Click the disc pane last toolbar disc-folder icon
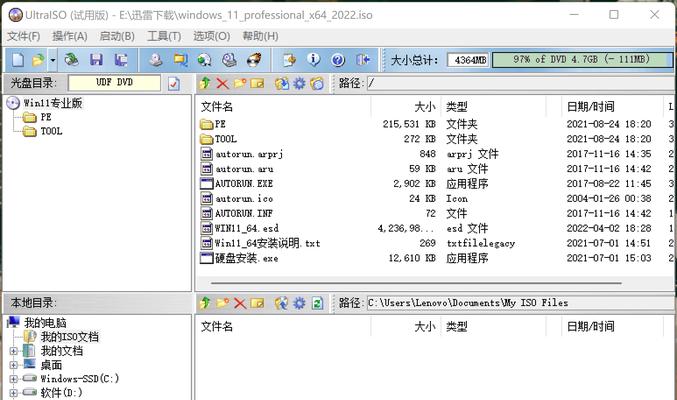Screen dimensions: 677x400 (x=317, y=83)
